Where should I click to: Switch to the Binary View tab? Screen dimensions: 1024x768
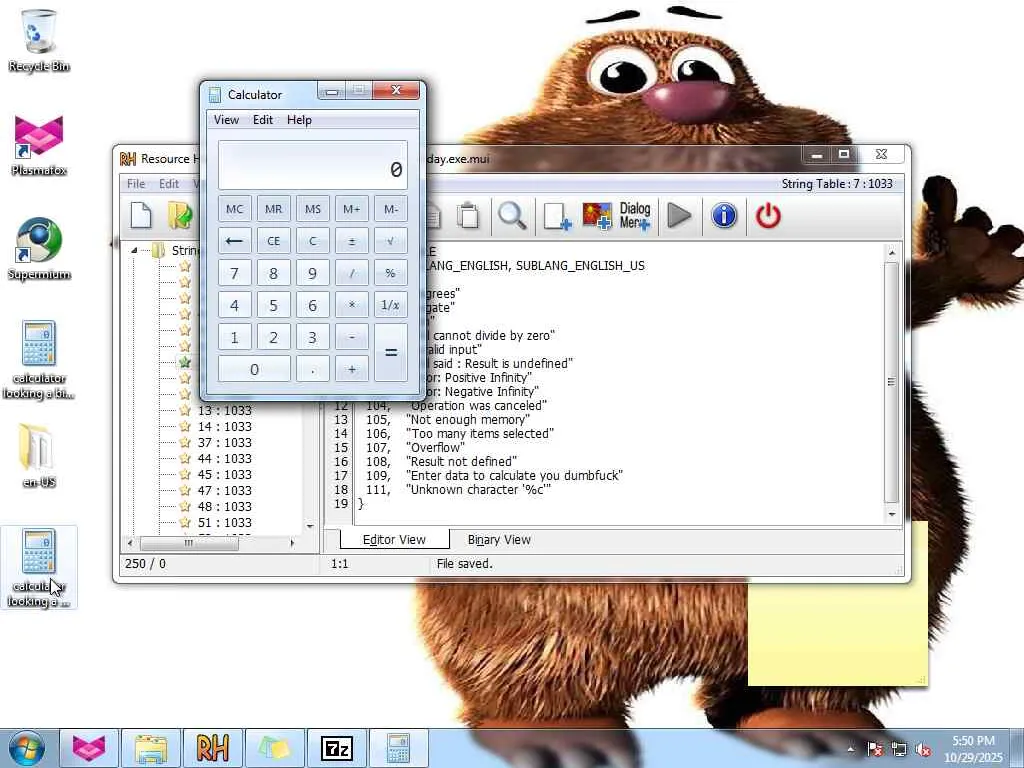pyautogui.click(x=499, y=539)
